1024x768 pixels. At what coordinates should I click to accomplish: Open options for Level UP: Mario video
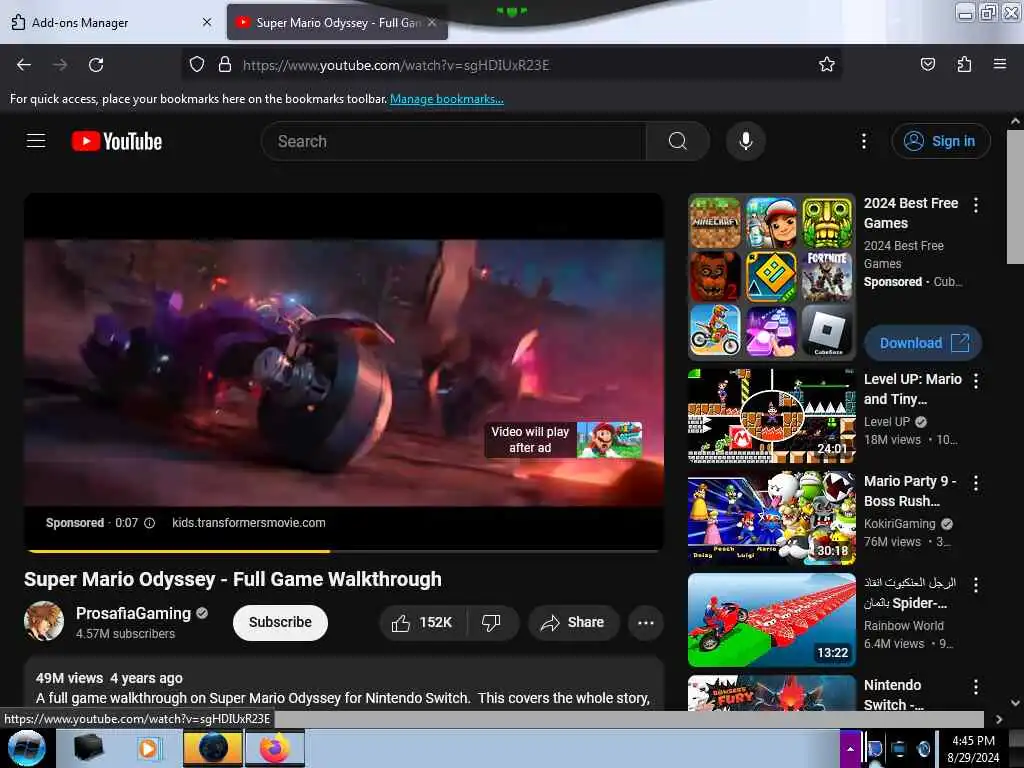976,381
